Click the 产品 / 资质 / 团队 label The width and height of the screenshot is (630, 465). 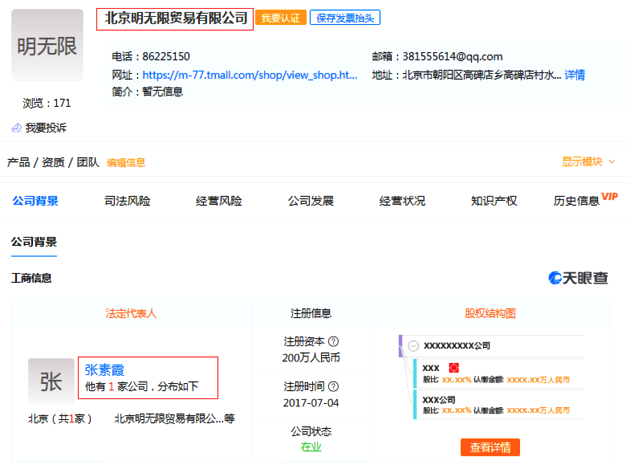point(53,162)
